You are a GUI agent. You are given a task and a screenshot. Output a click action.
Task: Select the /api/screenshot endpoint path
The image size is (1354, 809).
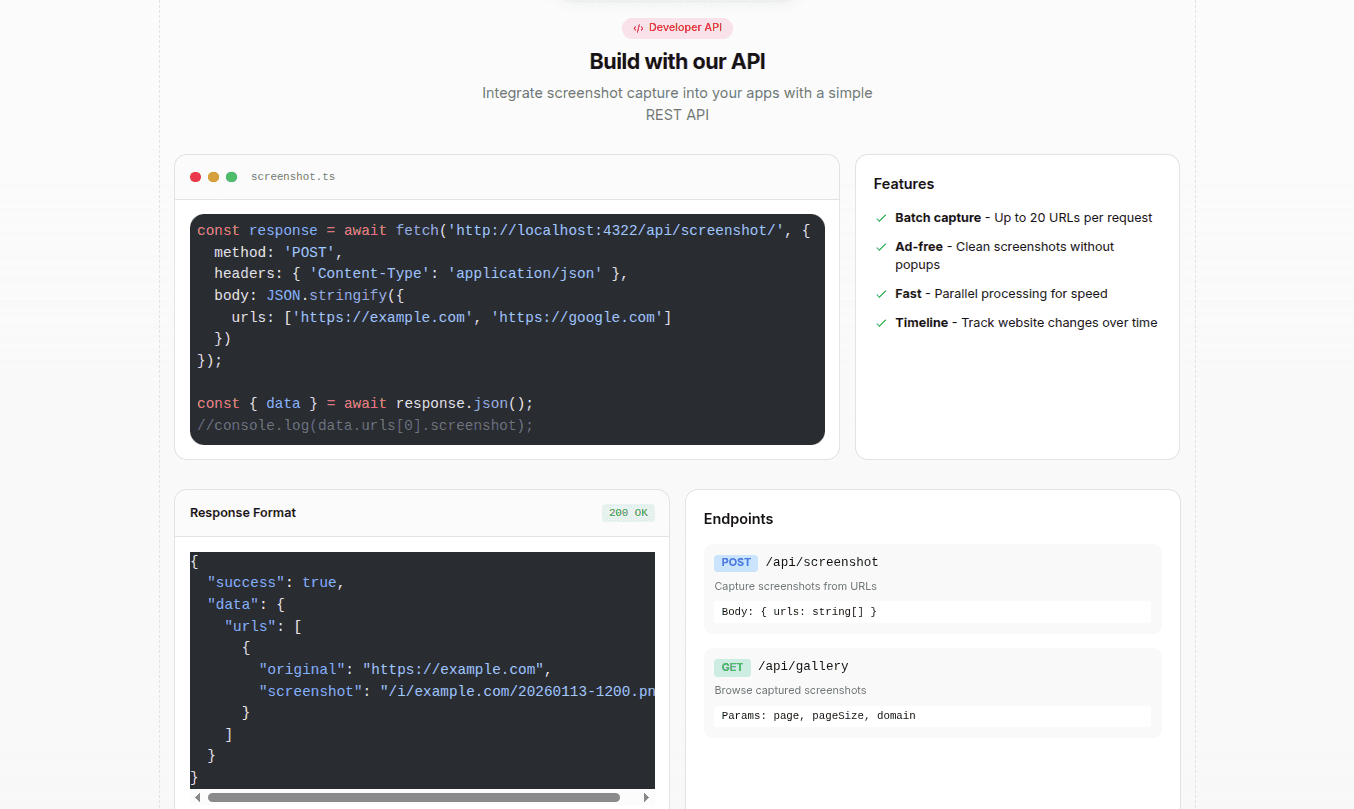(x=821, y=563)
